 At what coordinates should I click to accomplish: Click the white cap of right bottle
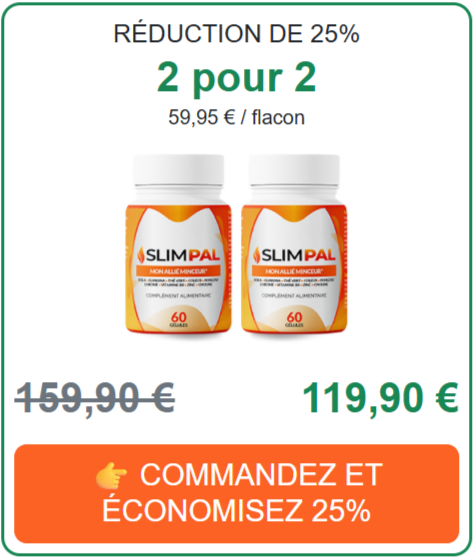(x=294, y=170)
